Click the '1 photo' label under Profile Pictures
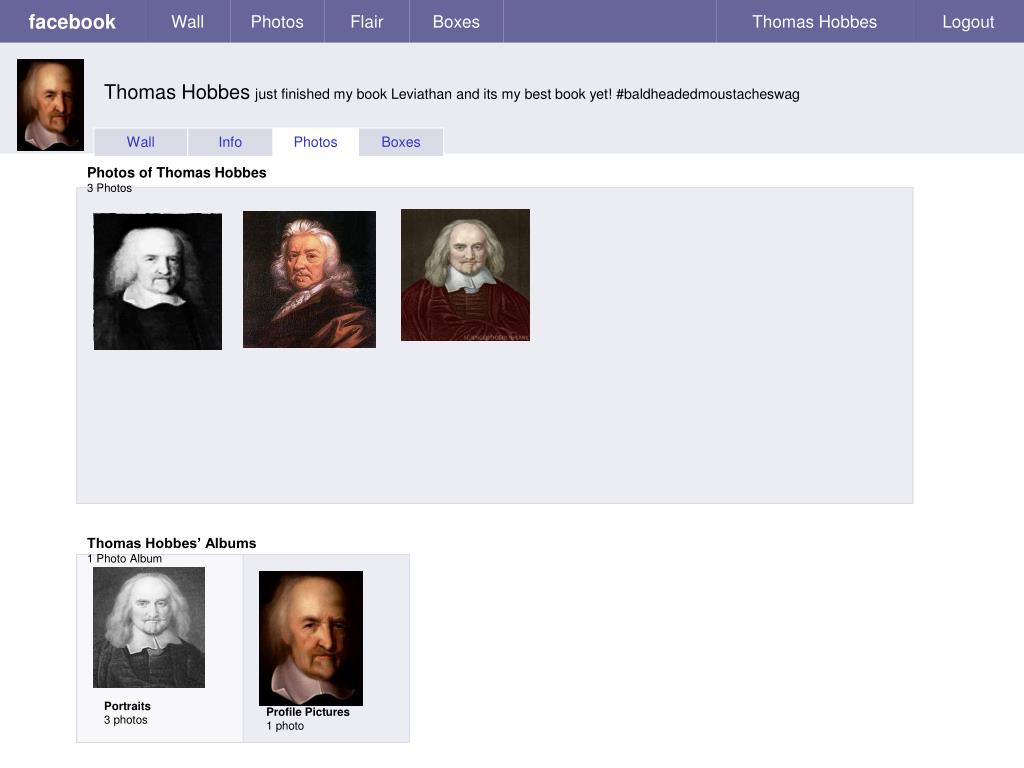Image resolution: width=1024 pixels, height=768 pixels. [285, 726]
